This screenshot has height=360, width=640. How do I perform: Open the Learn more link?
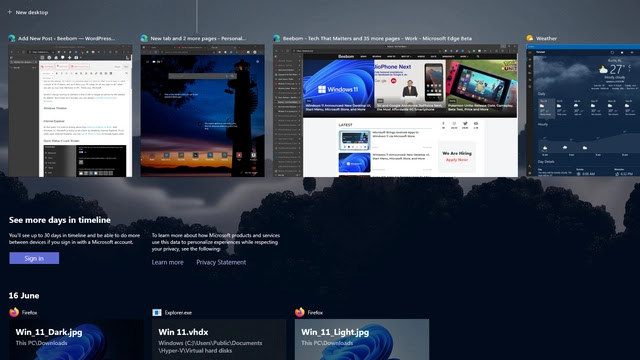[x=167, y=262]
